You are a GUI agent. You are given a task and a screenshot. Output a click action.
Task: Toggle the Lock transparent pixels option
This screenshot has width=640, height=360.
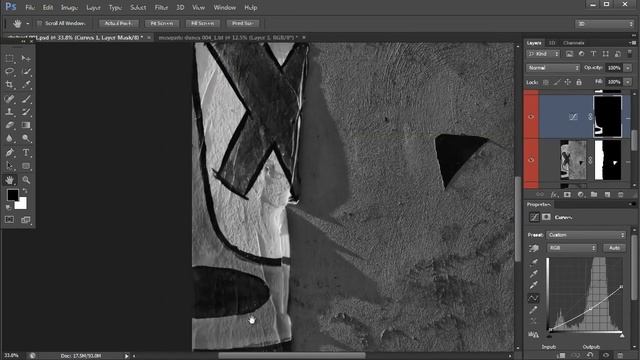point(546,82)
